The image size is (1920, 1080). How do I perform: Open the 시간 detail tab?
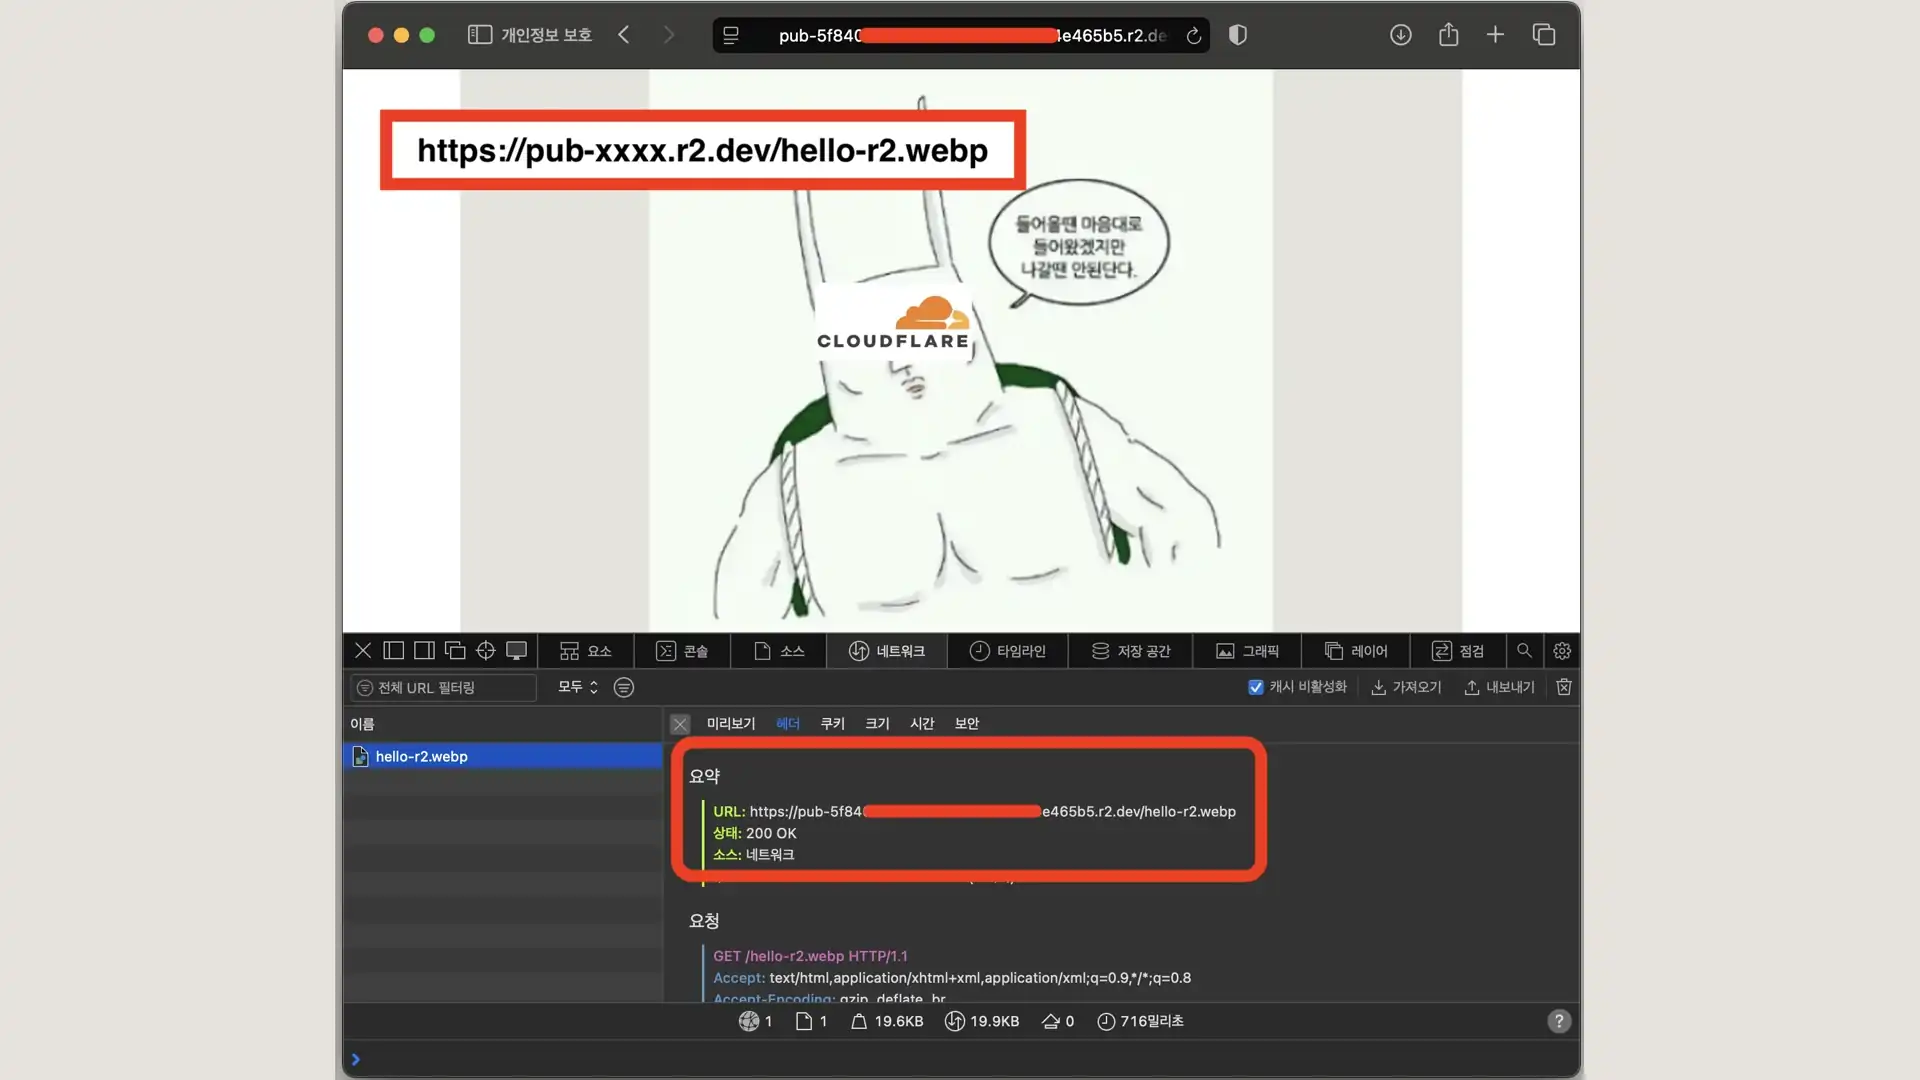tap(922, 723)
